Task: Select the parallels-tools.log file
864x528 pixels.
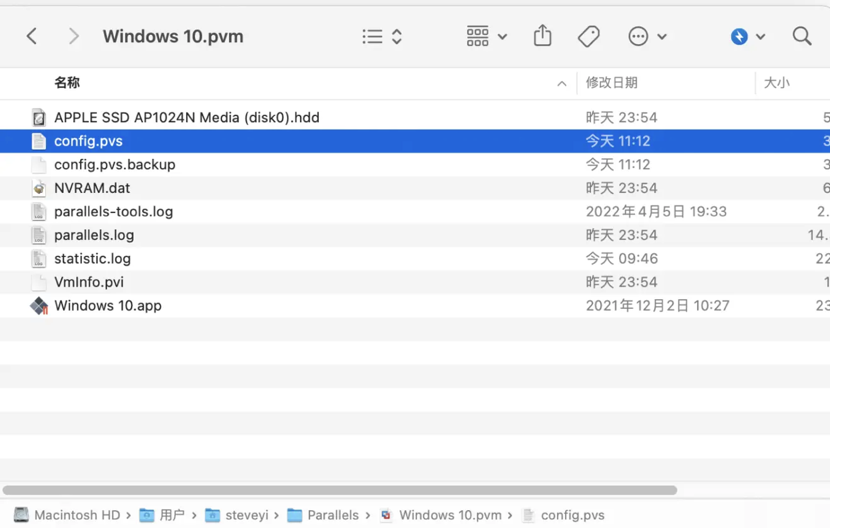Action: click(x=113, y=212)
